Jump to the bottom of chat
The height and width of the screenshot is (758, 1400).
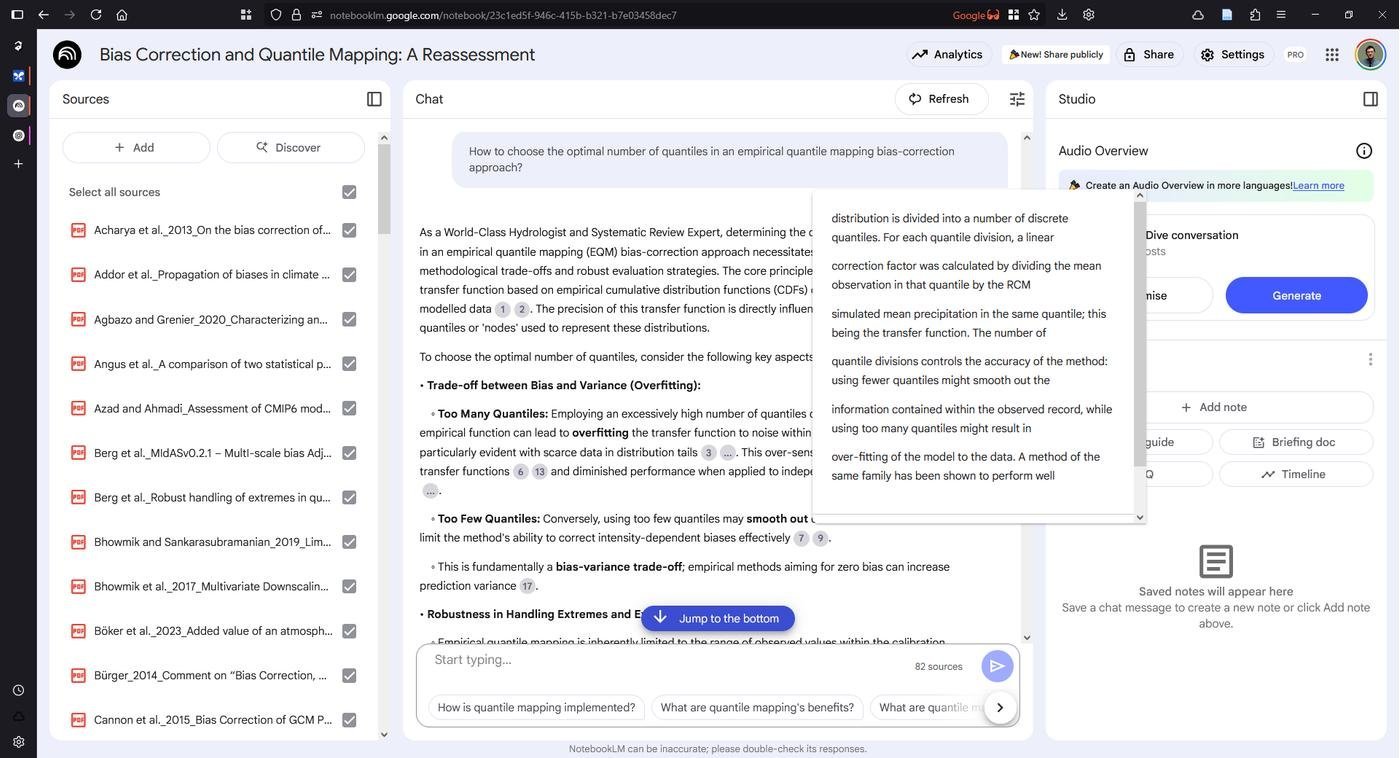[718, 619]
